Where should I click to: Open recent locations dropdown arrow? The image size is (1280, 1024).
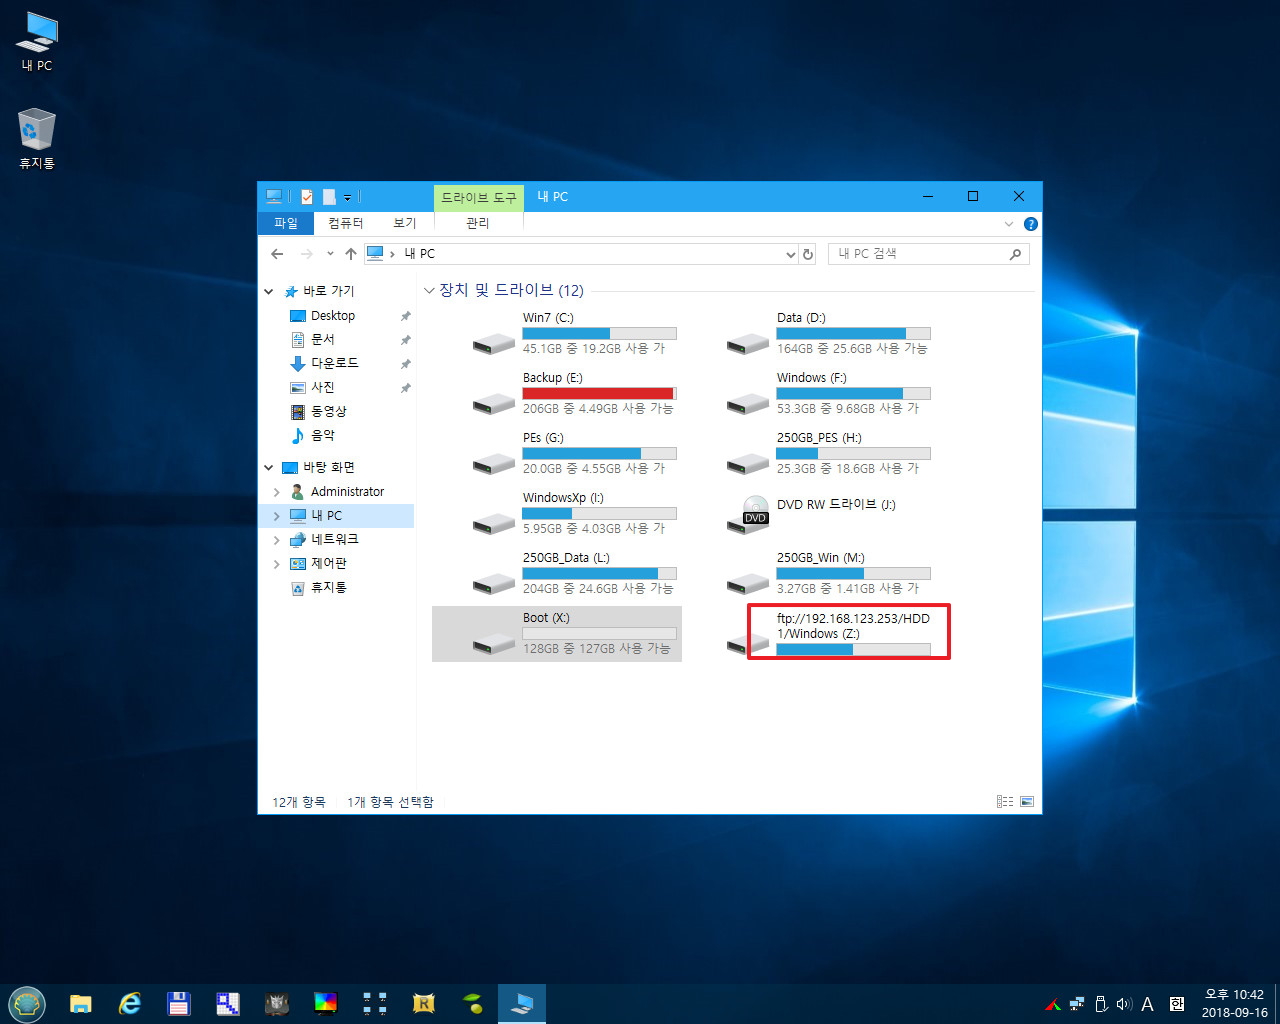(330, 254)
